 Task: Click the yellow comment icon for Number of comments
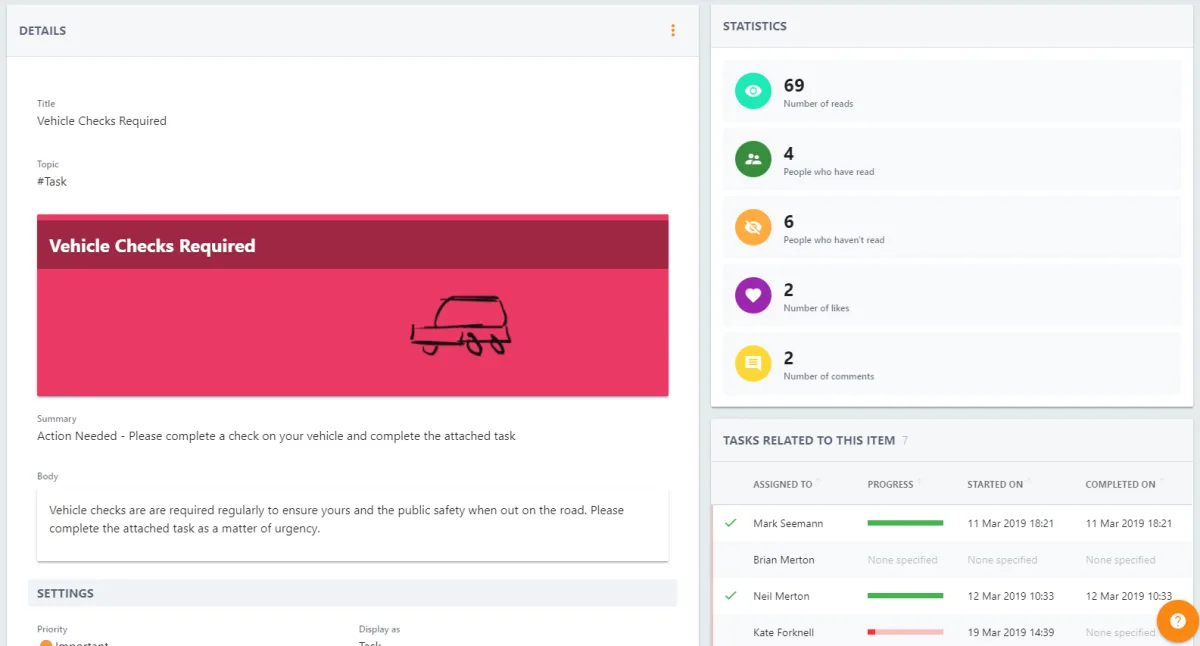tap(753, 363)
